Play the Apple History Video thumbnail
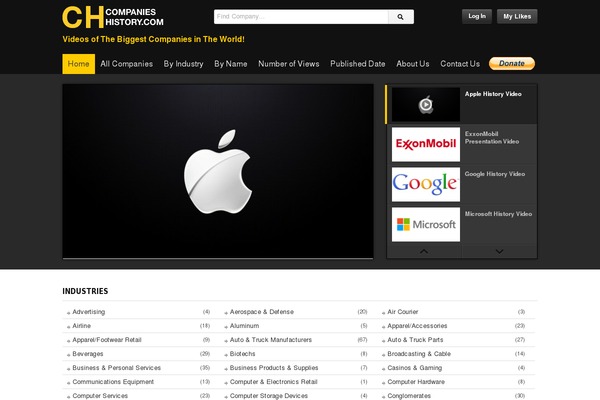This screenshot has width=600, height=400. tap(426, 104)
